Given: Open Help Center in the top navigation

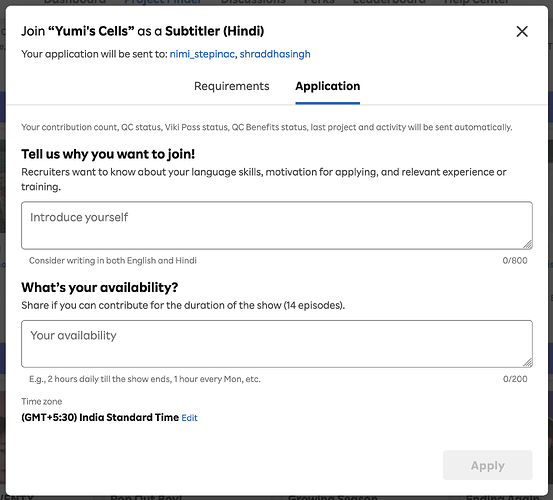Looking at the screenshot, I should pos(476,2).
